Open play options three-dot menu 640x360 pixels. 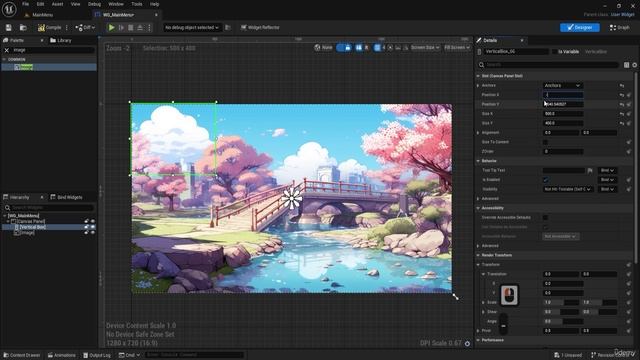pos(149,27)
